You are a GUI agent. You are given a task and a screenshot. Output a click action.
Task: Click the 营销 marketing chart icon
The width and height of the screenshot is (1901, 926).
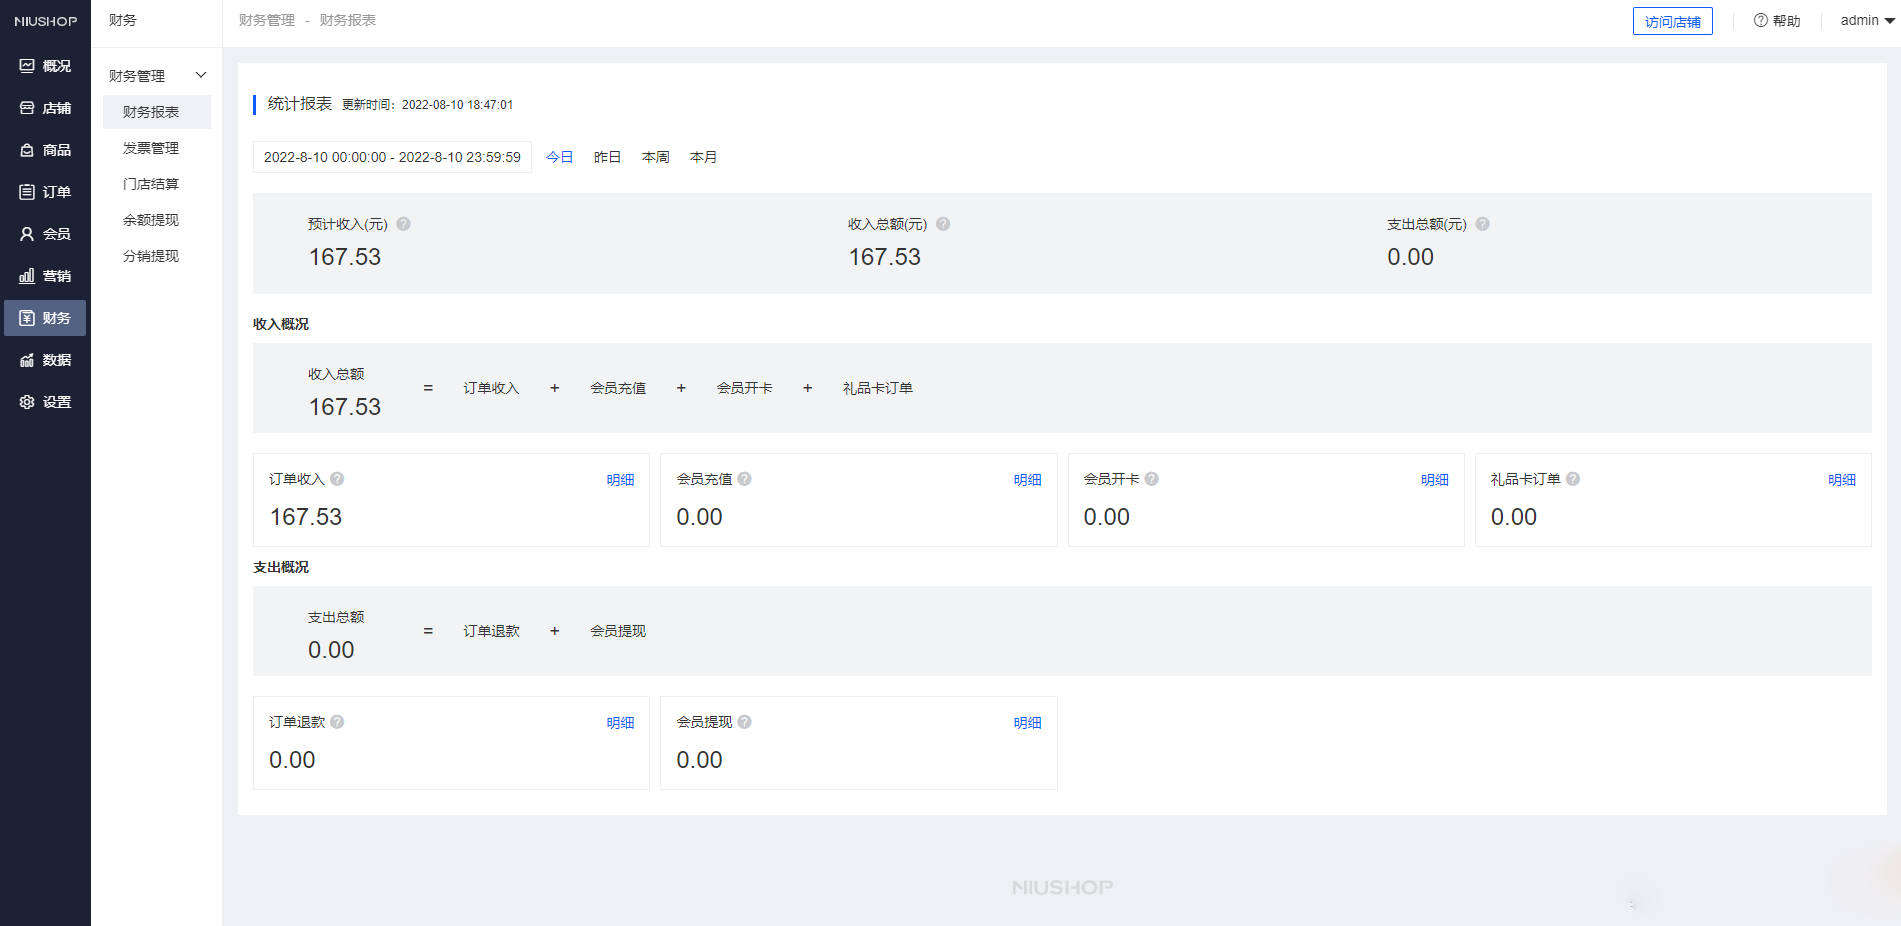(27, 276)
